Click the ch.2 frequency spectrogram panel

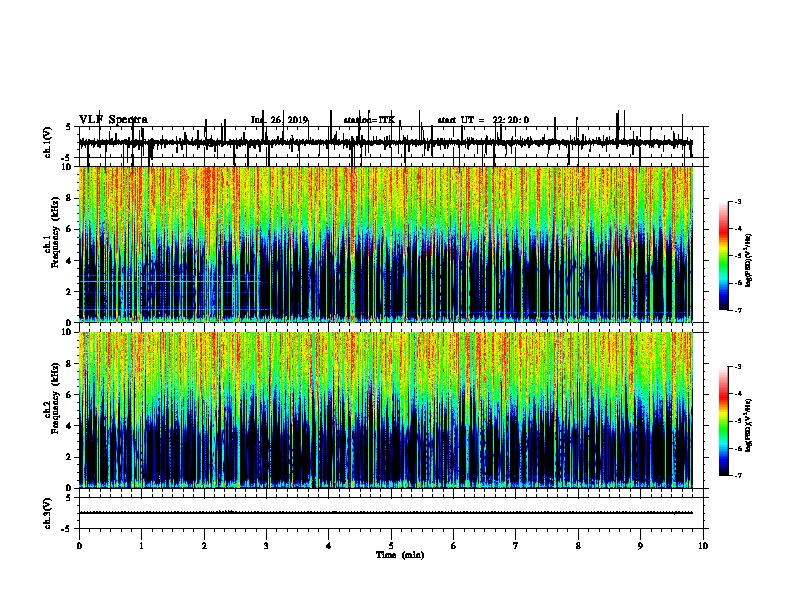click(x=386, y=410)
